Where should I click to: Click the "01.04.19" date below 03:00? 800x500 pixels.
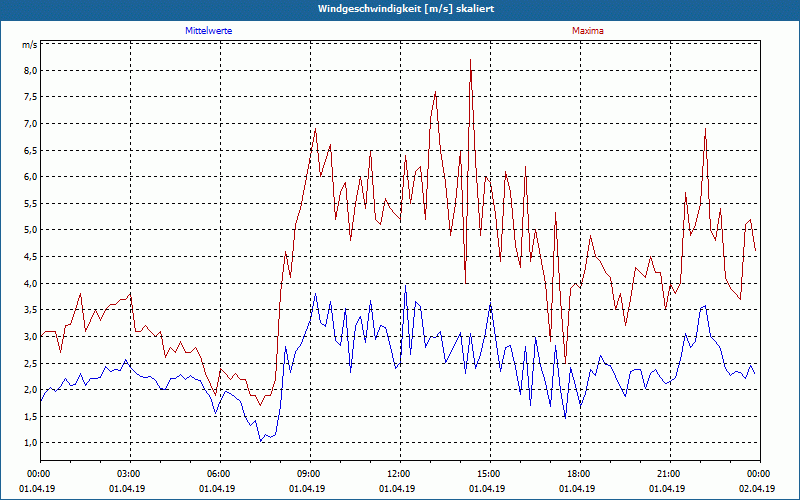pos(127,489)
